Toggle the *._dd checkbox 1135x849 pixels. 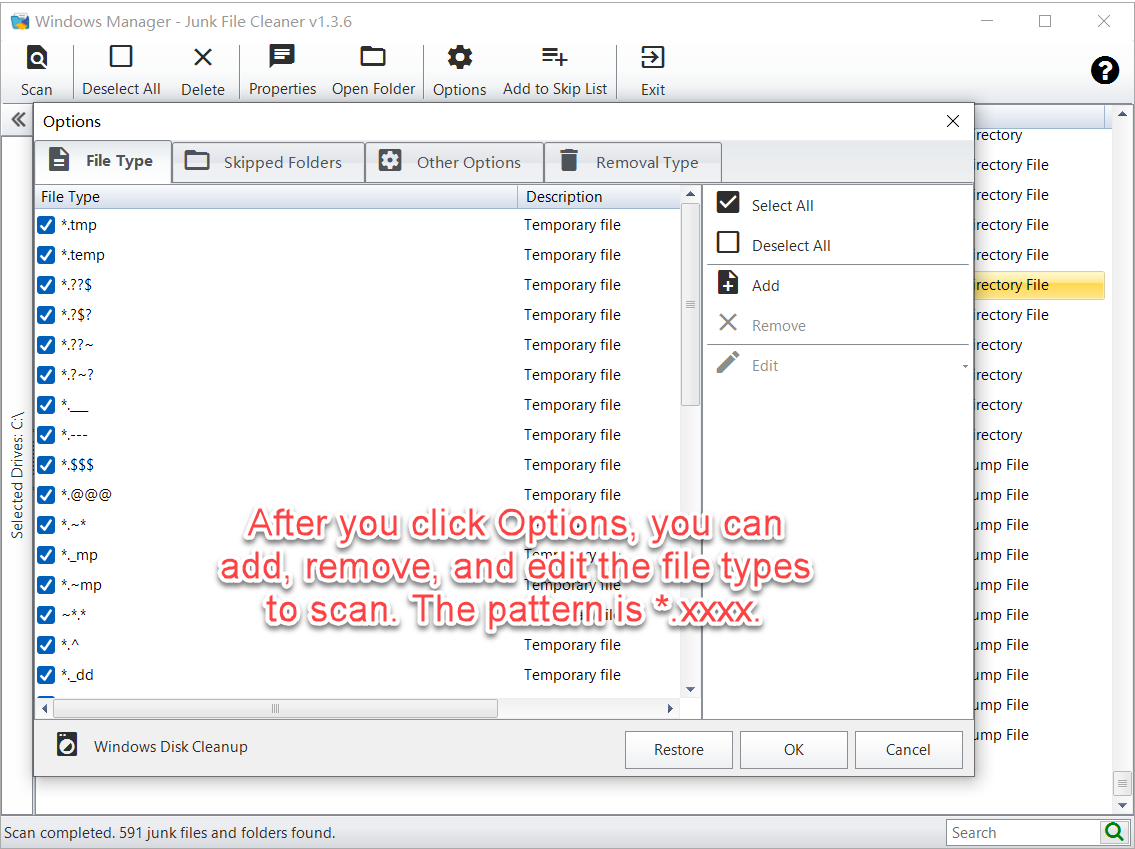pos(46,675)
